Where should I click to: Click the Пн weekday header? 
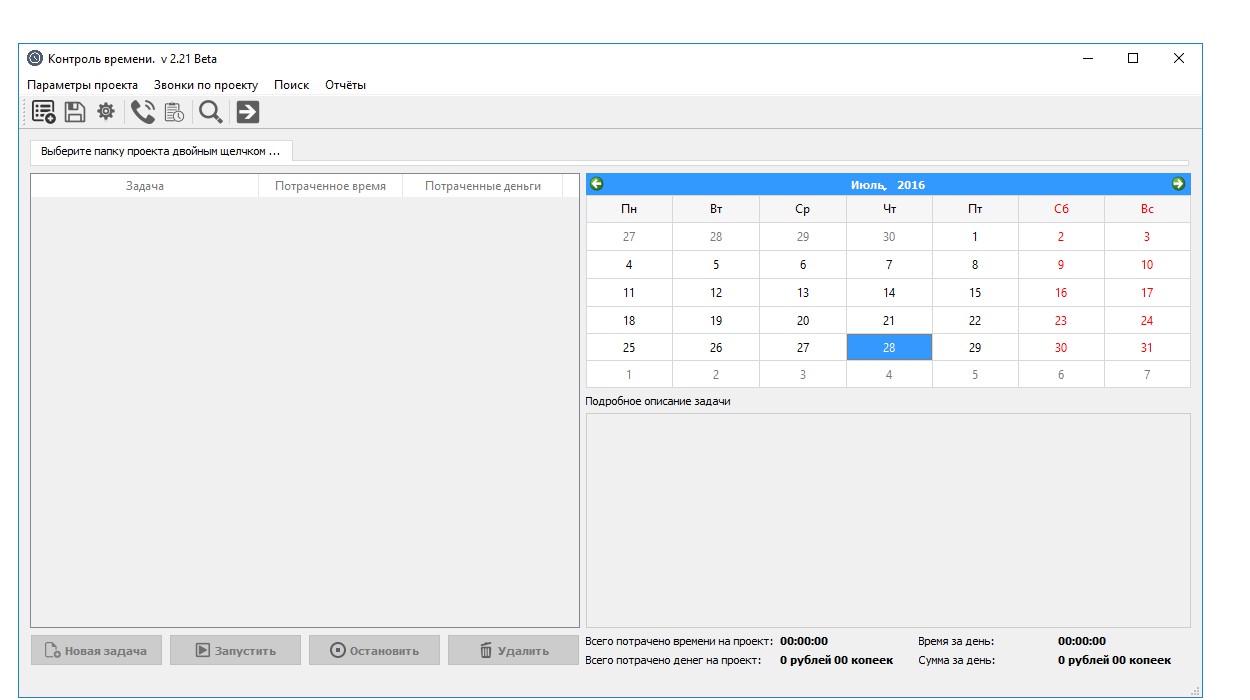[x=629, y=209]
